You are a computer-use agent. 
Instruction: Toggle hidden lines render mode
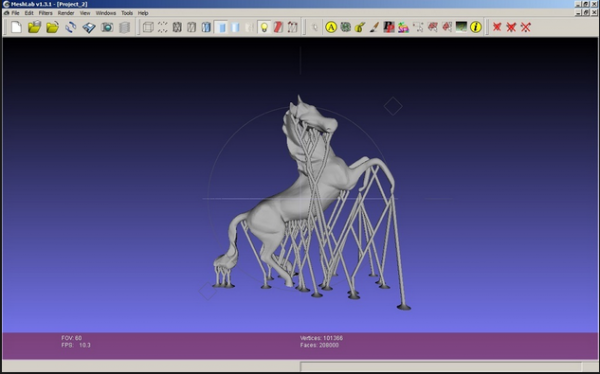[x=192, y=27]
